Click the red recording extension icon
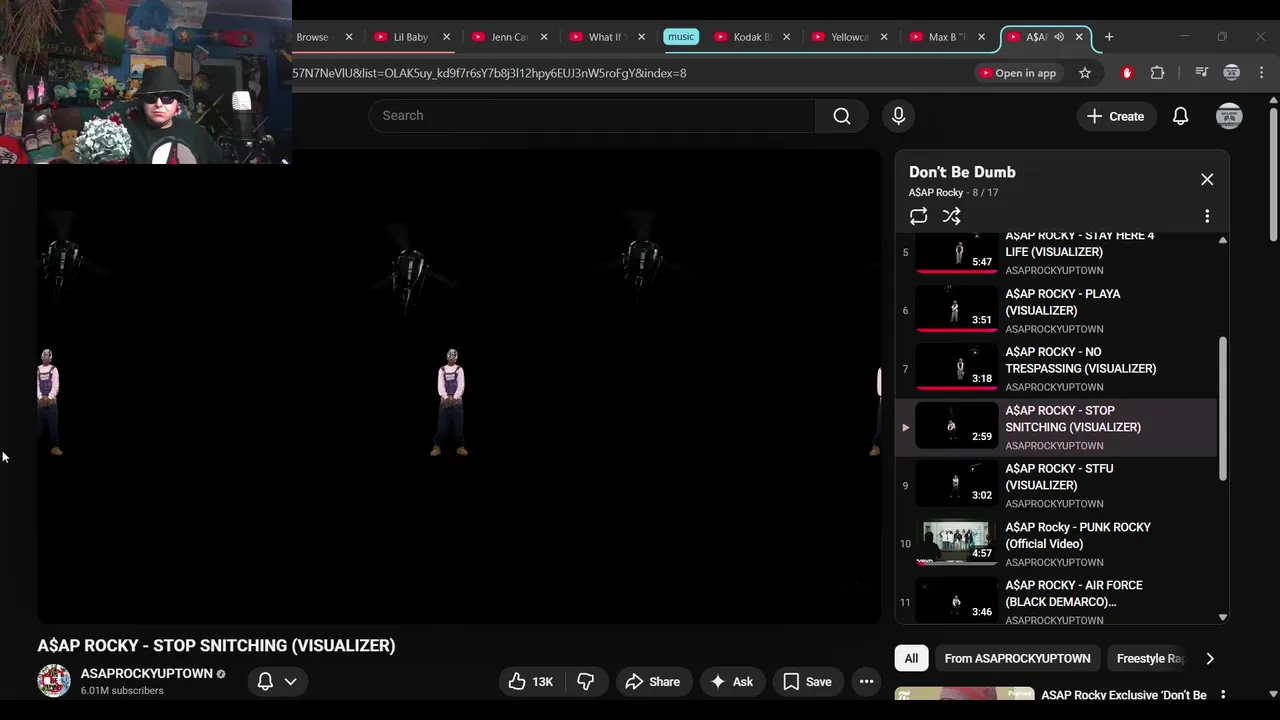 (1127, 73)
